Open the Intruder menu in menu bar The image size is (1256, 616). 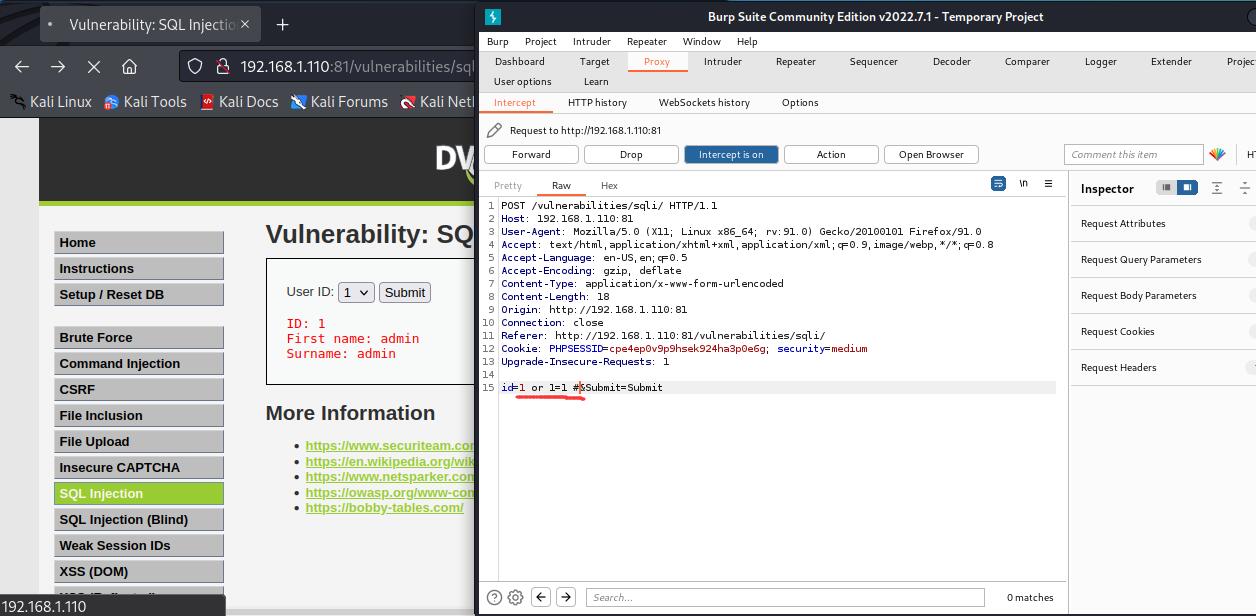pos(592,41)
